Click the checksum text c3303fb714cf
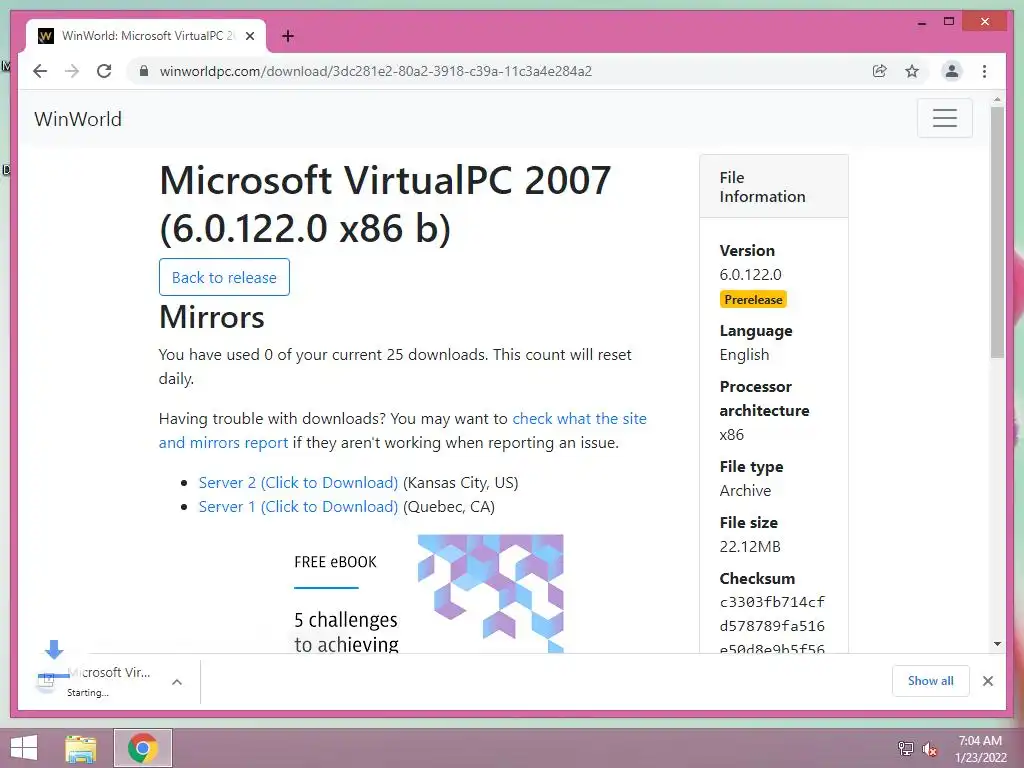1024x768 pixels. coord(772,602)
